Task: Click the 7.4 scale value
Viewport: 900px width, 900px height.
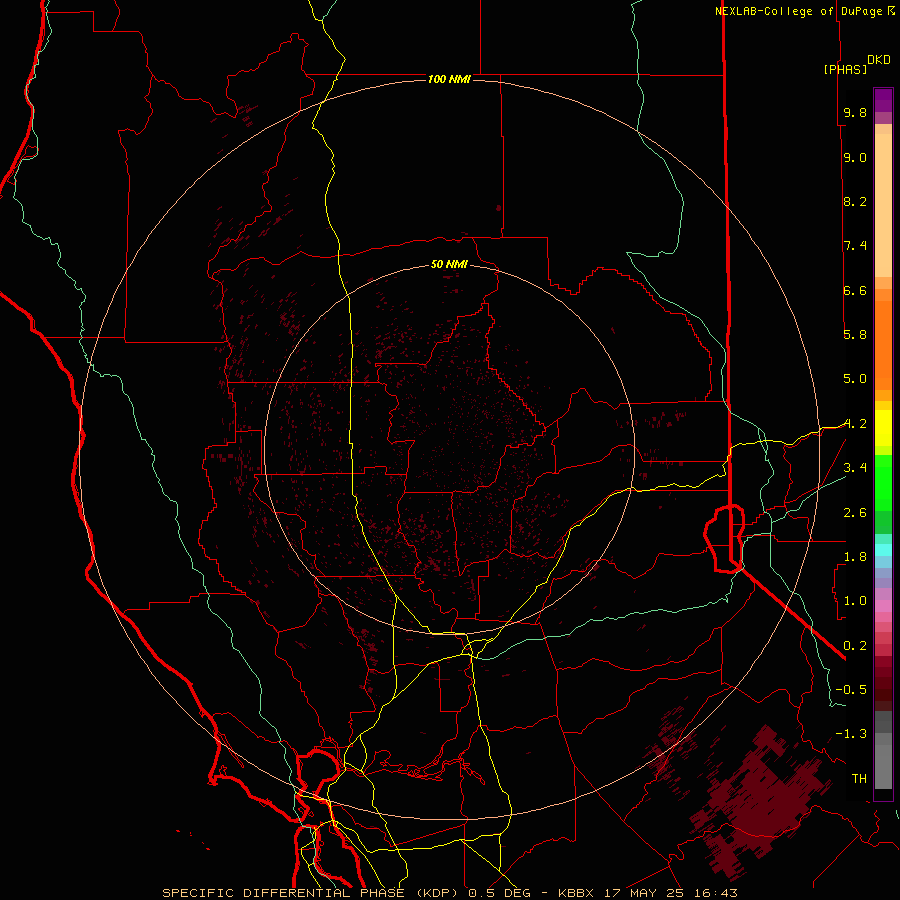Action: pos(855,246)
